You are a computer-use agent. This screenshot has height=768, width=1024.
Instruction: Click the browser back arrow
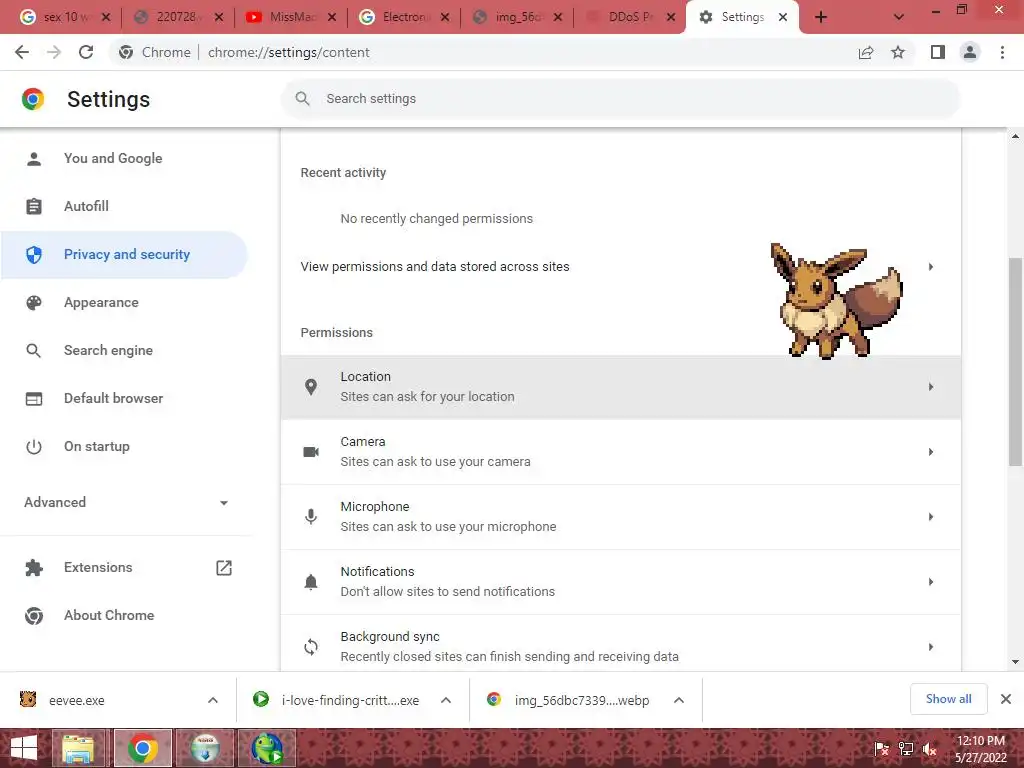point(22,52)
